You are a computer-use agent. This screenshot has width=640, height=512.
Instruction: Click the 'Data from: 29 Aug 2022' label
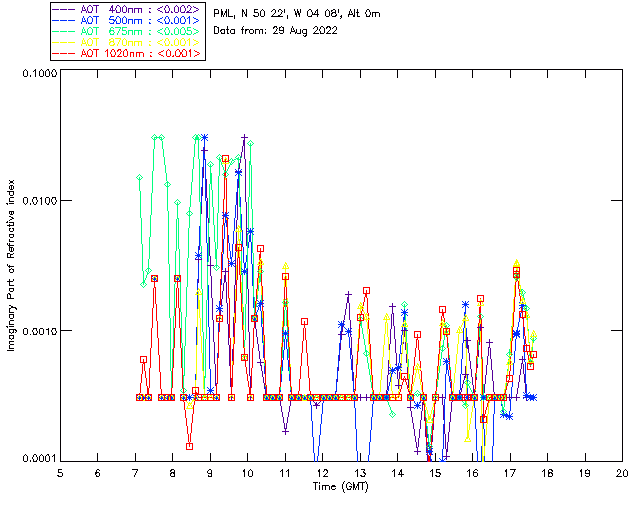click(276, 31)
